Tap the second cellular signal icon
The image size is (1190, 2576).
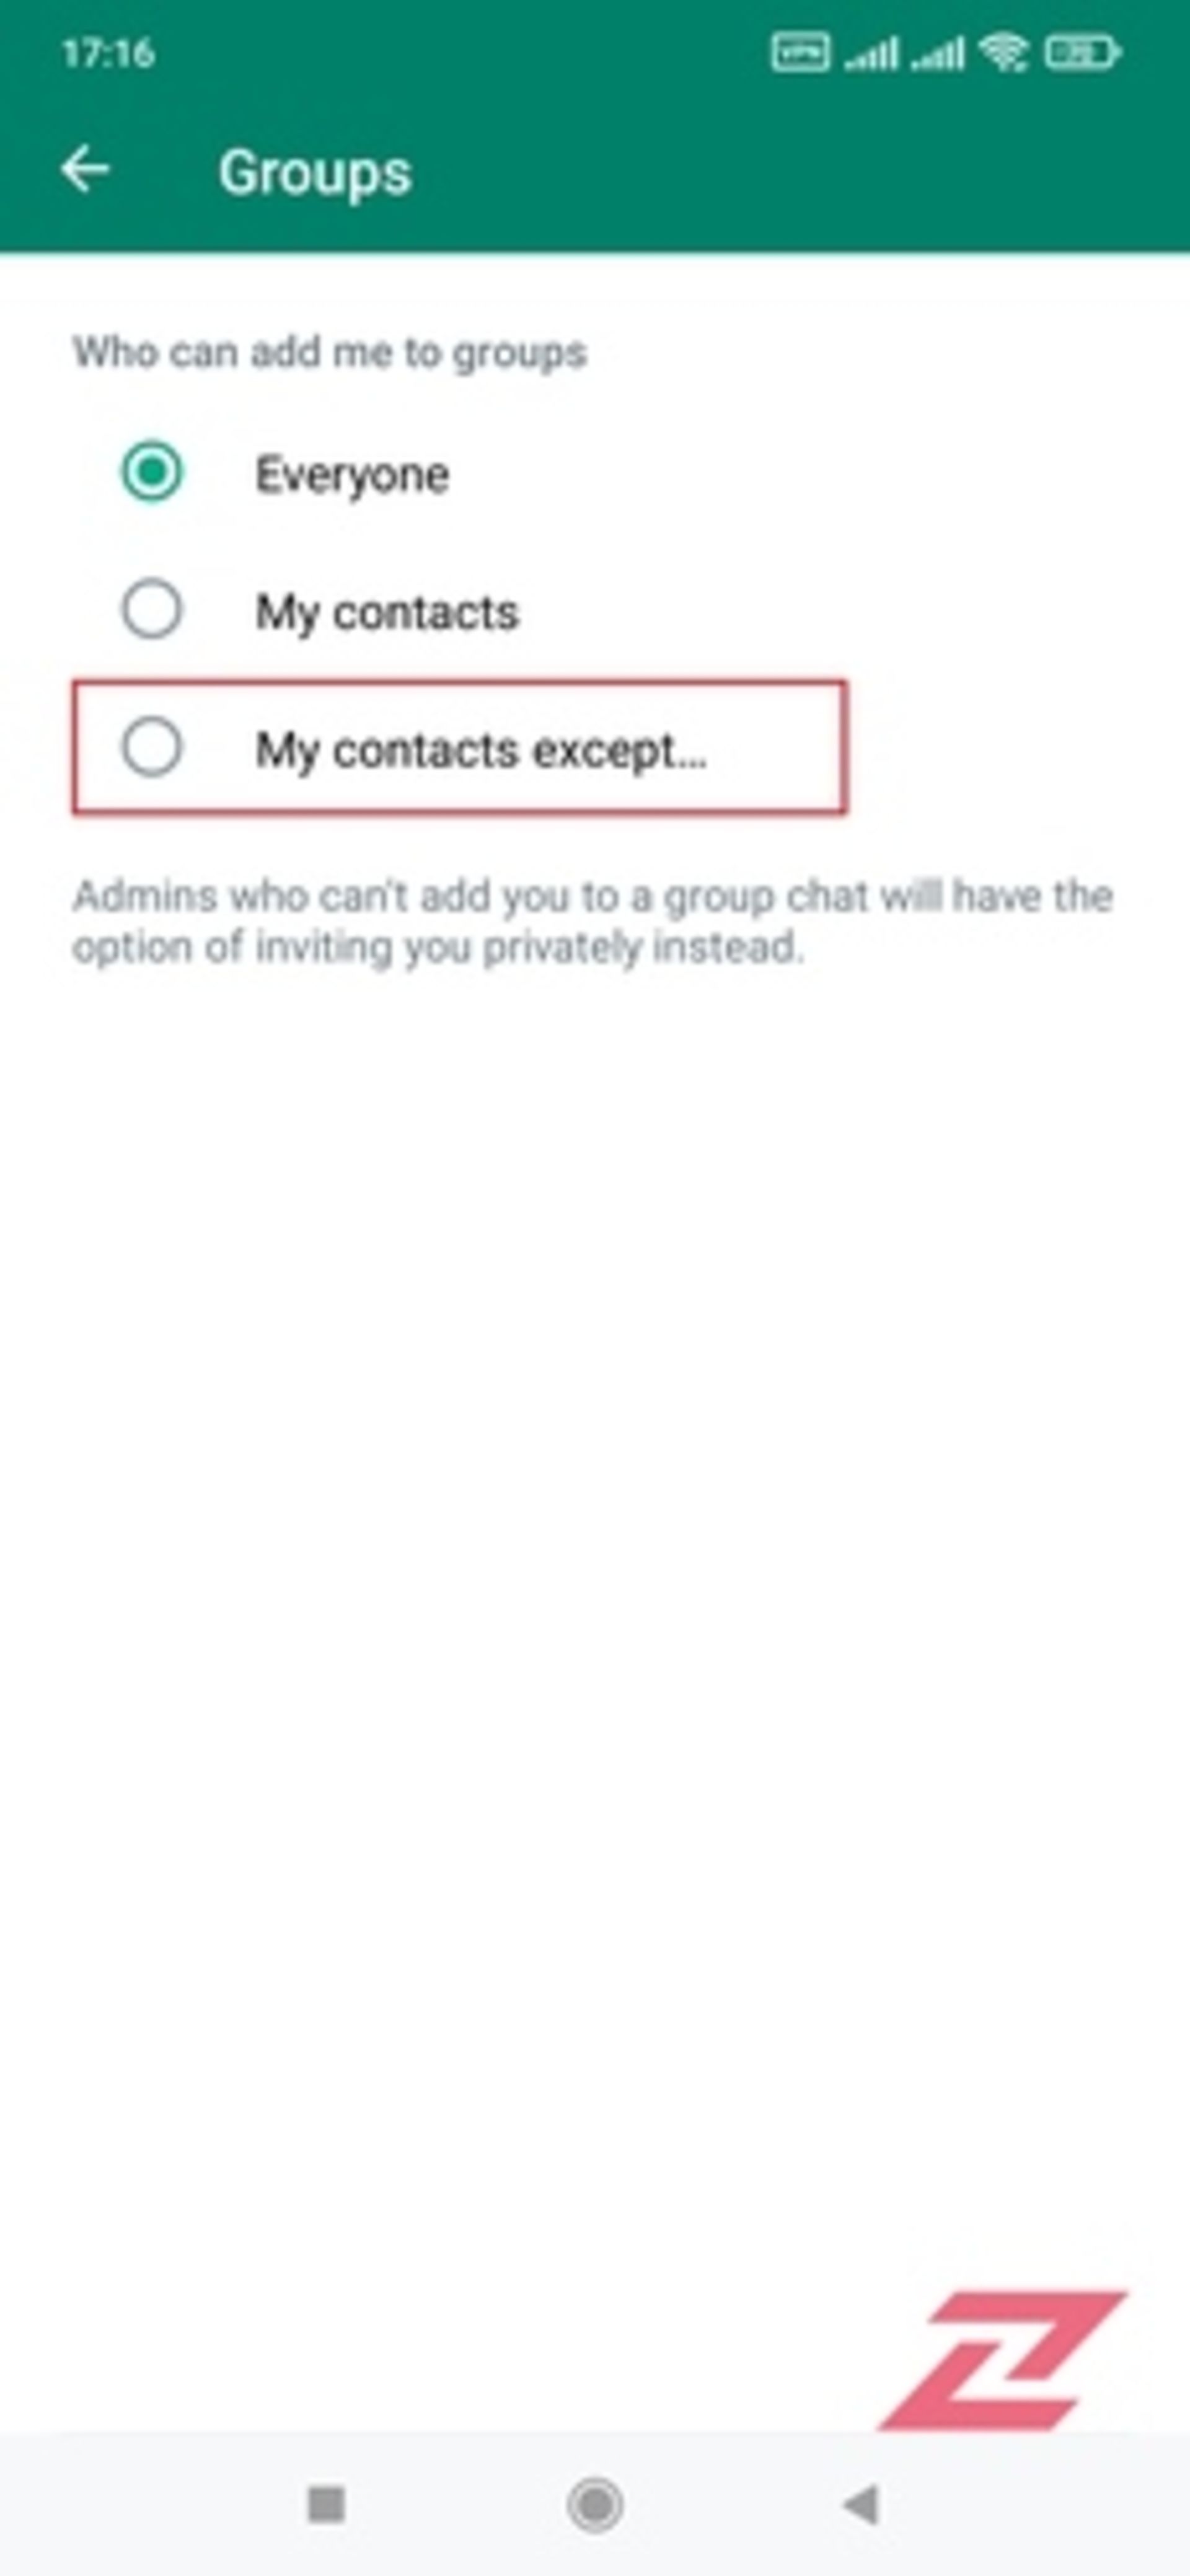click(x=938, y=53)
